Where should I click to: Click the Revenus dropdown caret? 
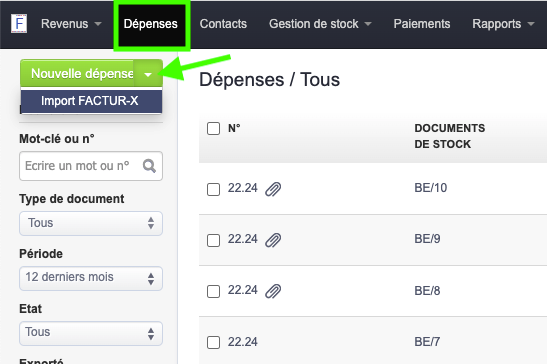[x=98, y=24]
